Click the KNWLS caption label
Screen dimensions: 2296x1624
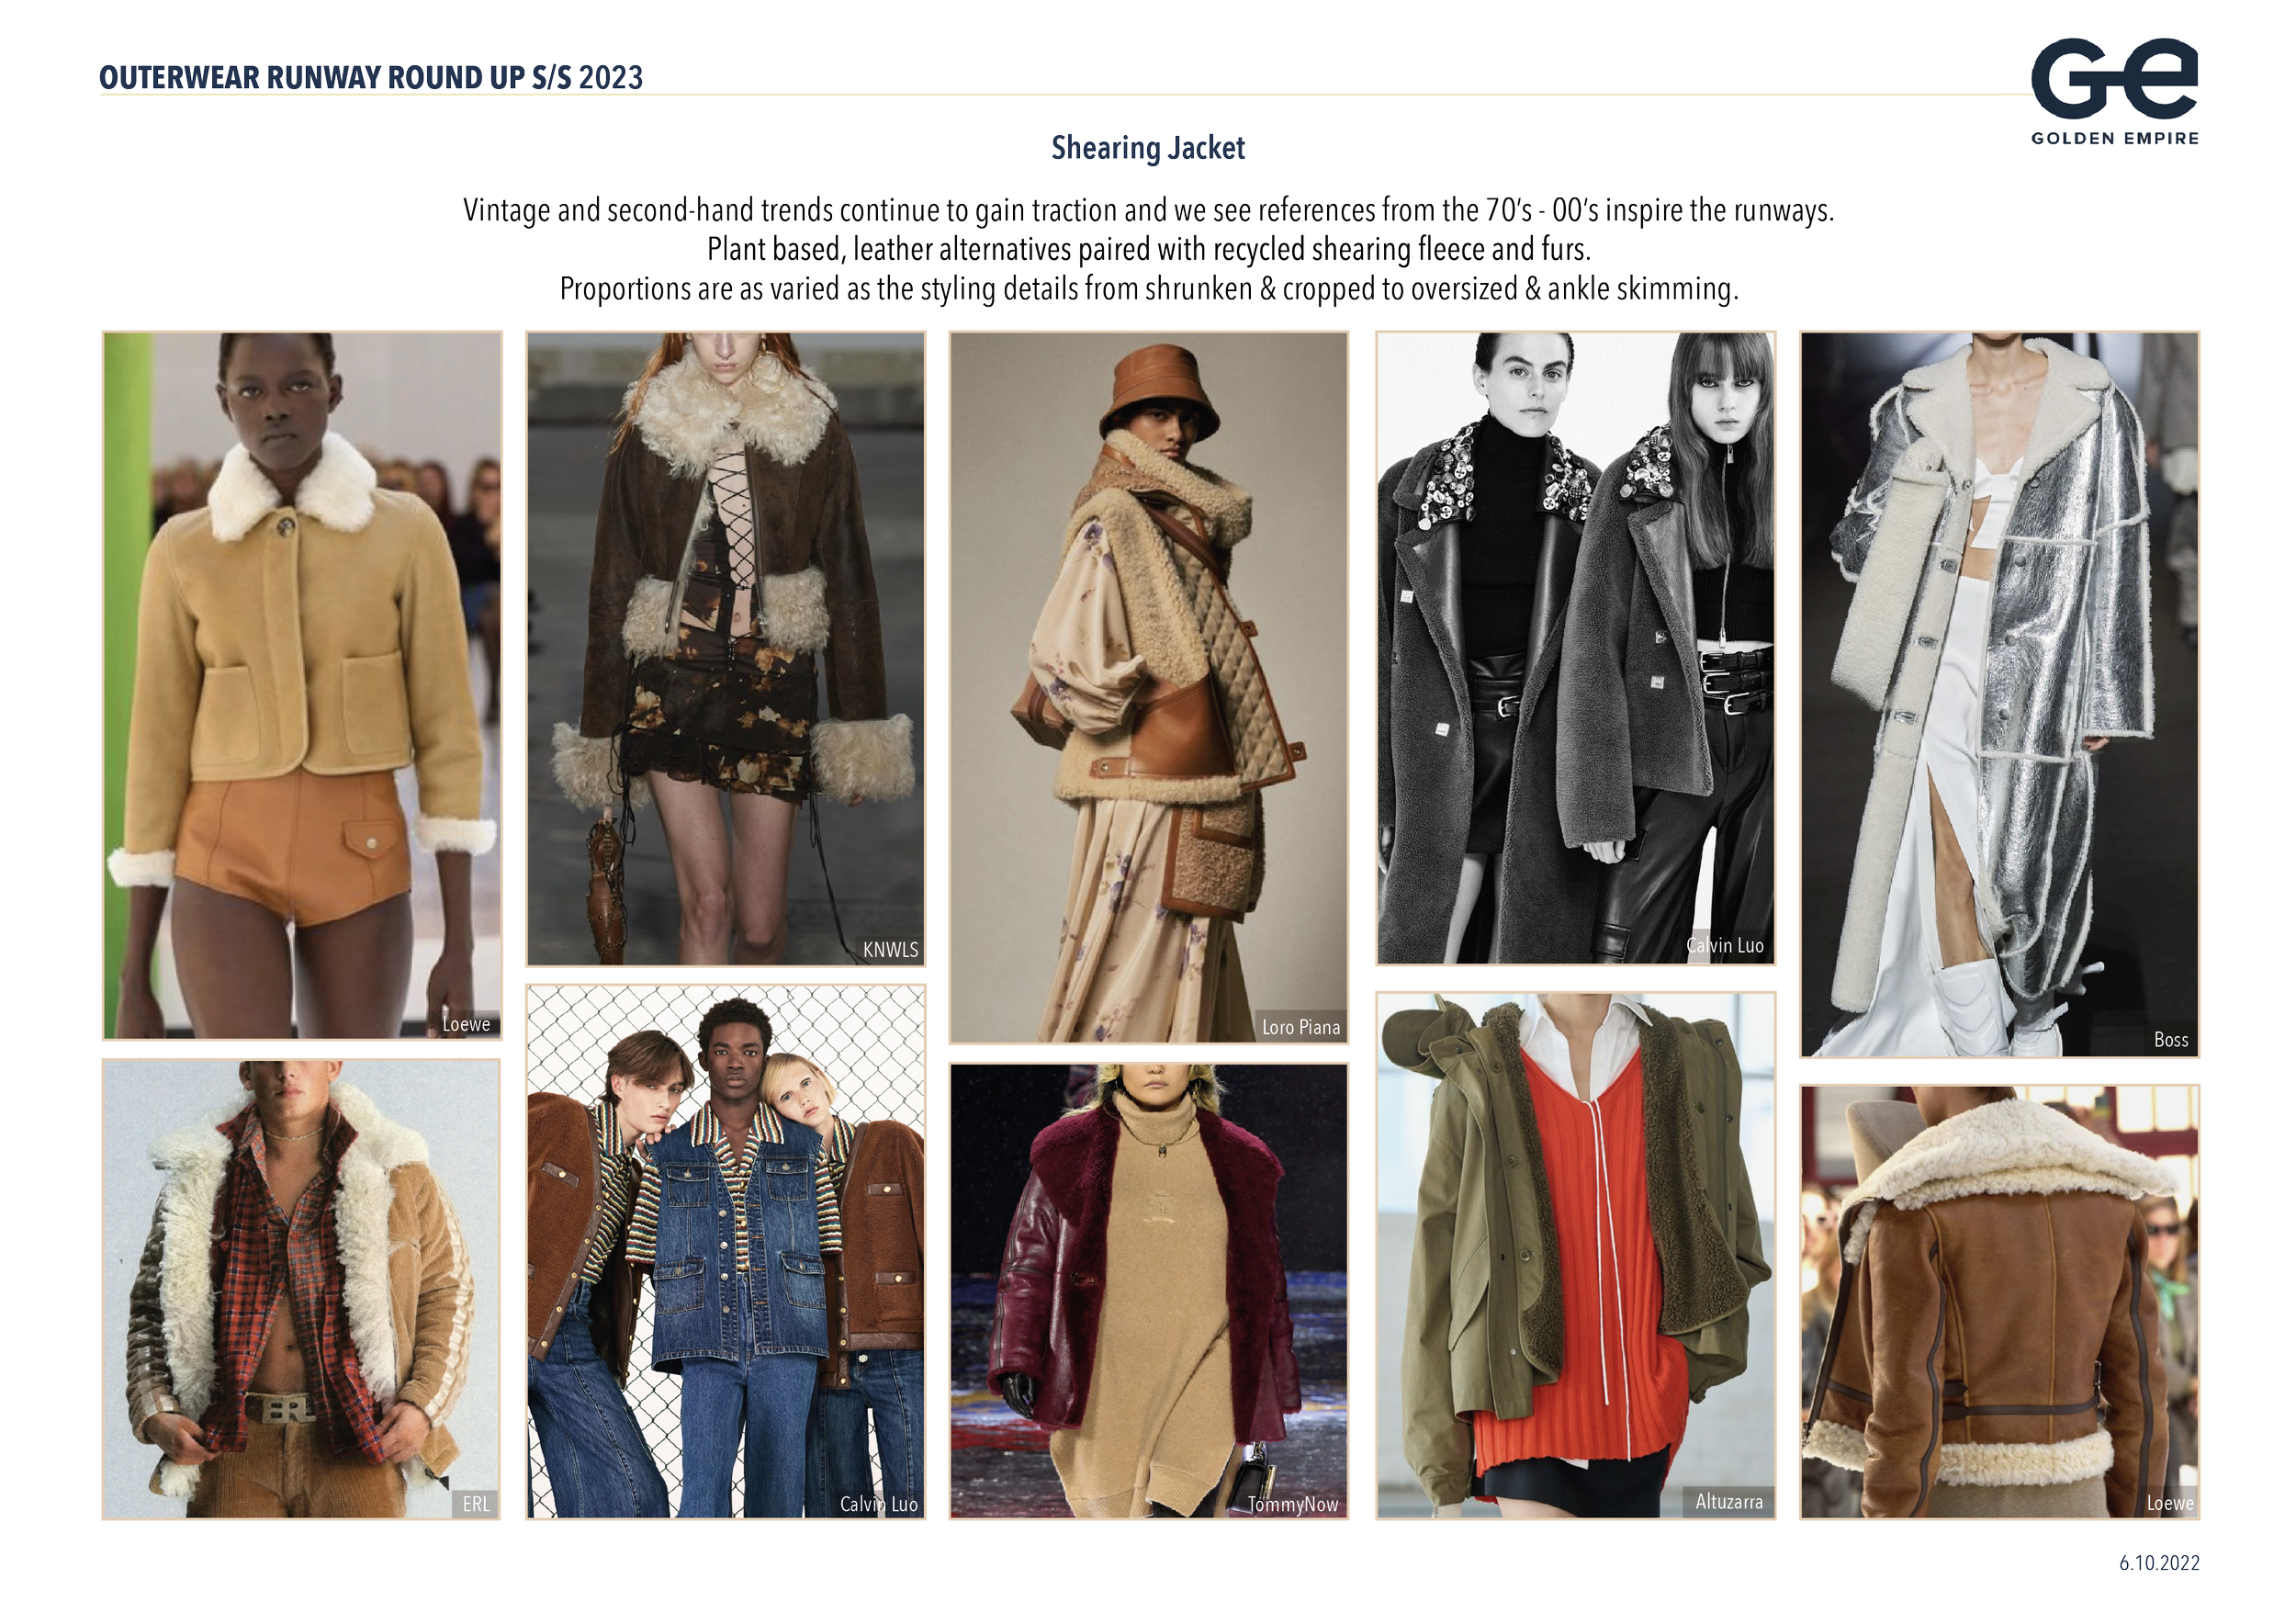[x=889, y=950]
